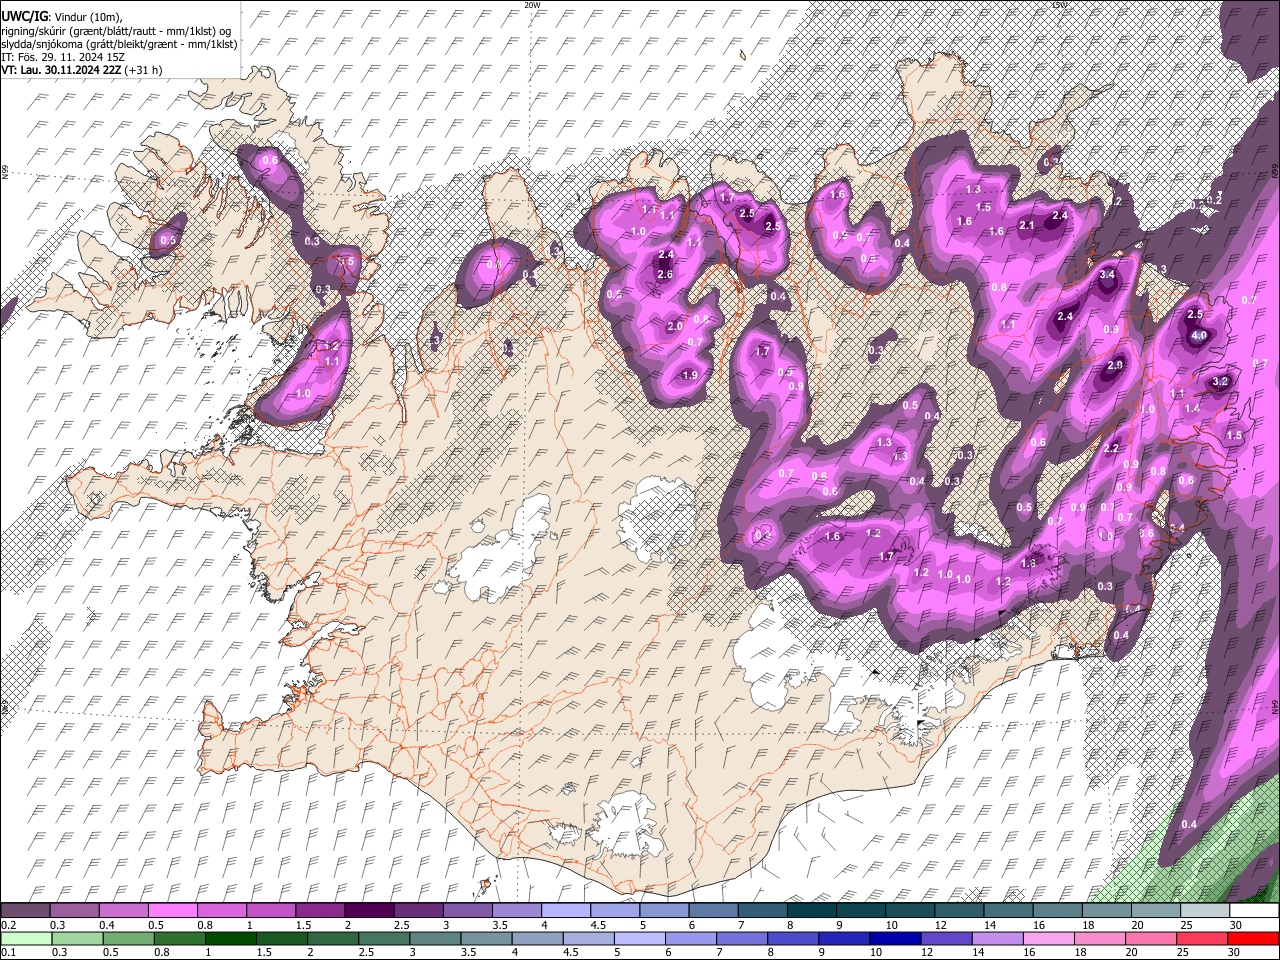Screen dimensions: 1280x960
Task: Select the darkest green 1 rain legend swatch
Action: pos(230,939)
